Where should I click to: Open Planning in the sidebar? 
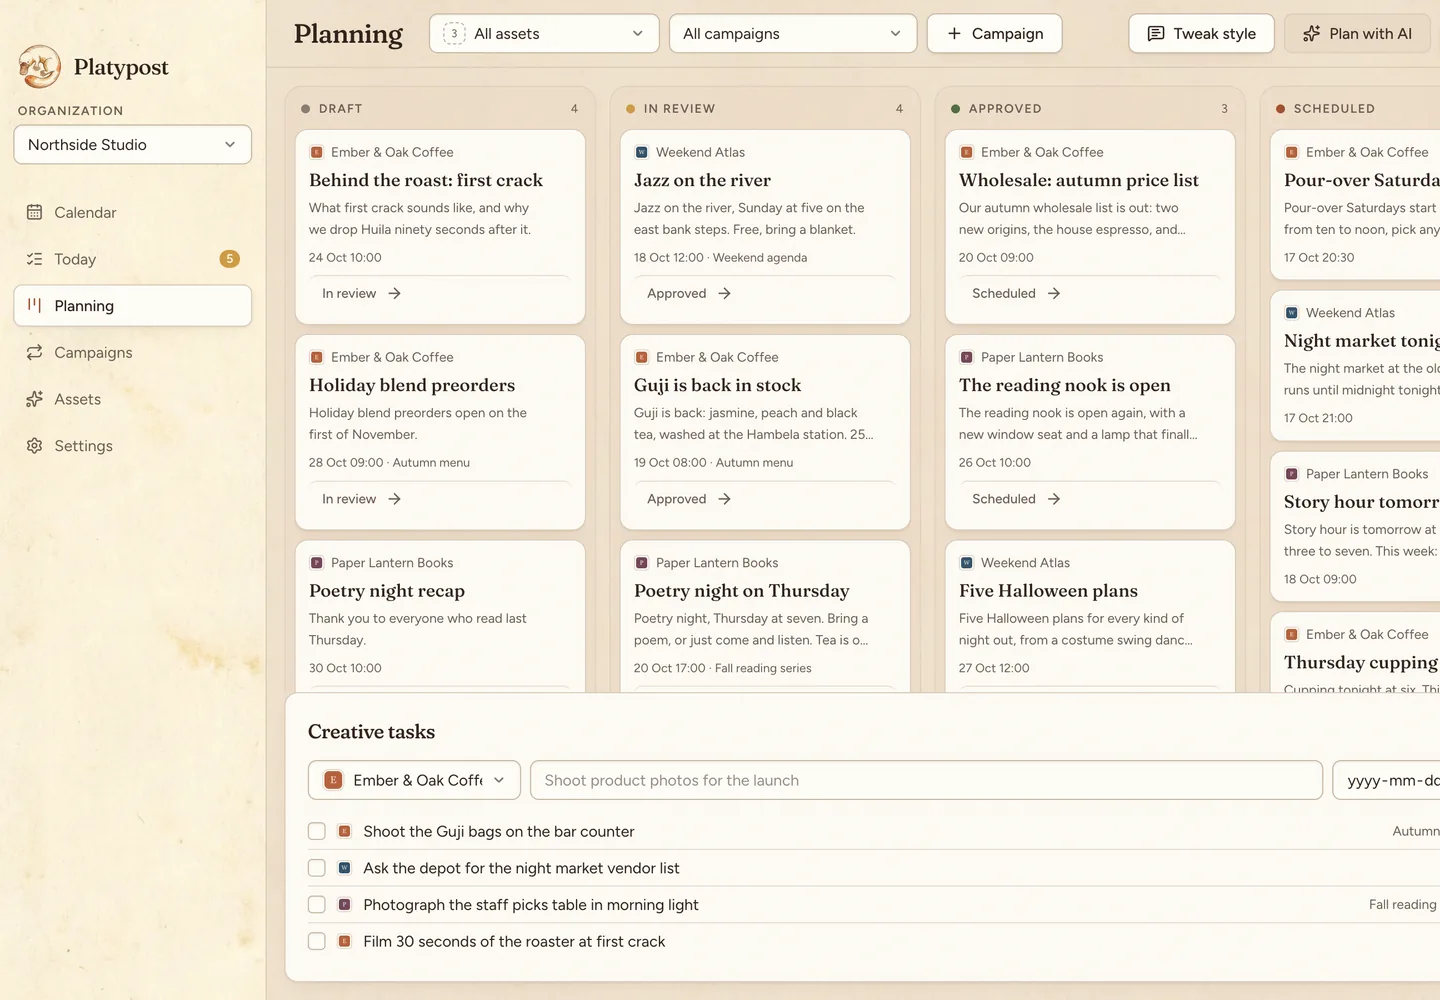coord(132,306)
